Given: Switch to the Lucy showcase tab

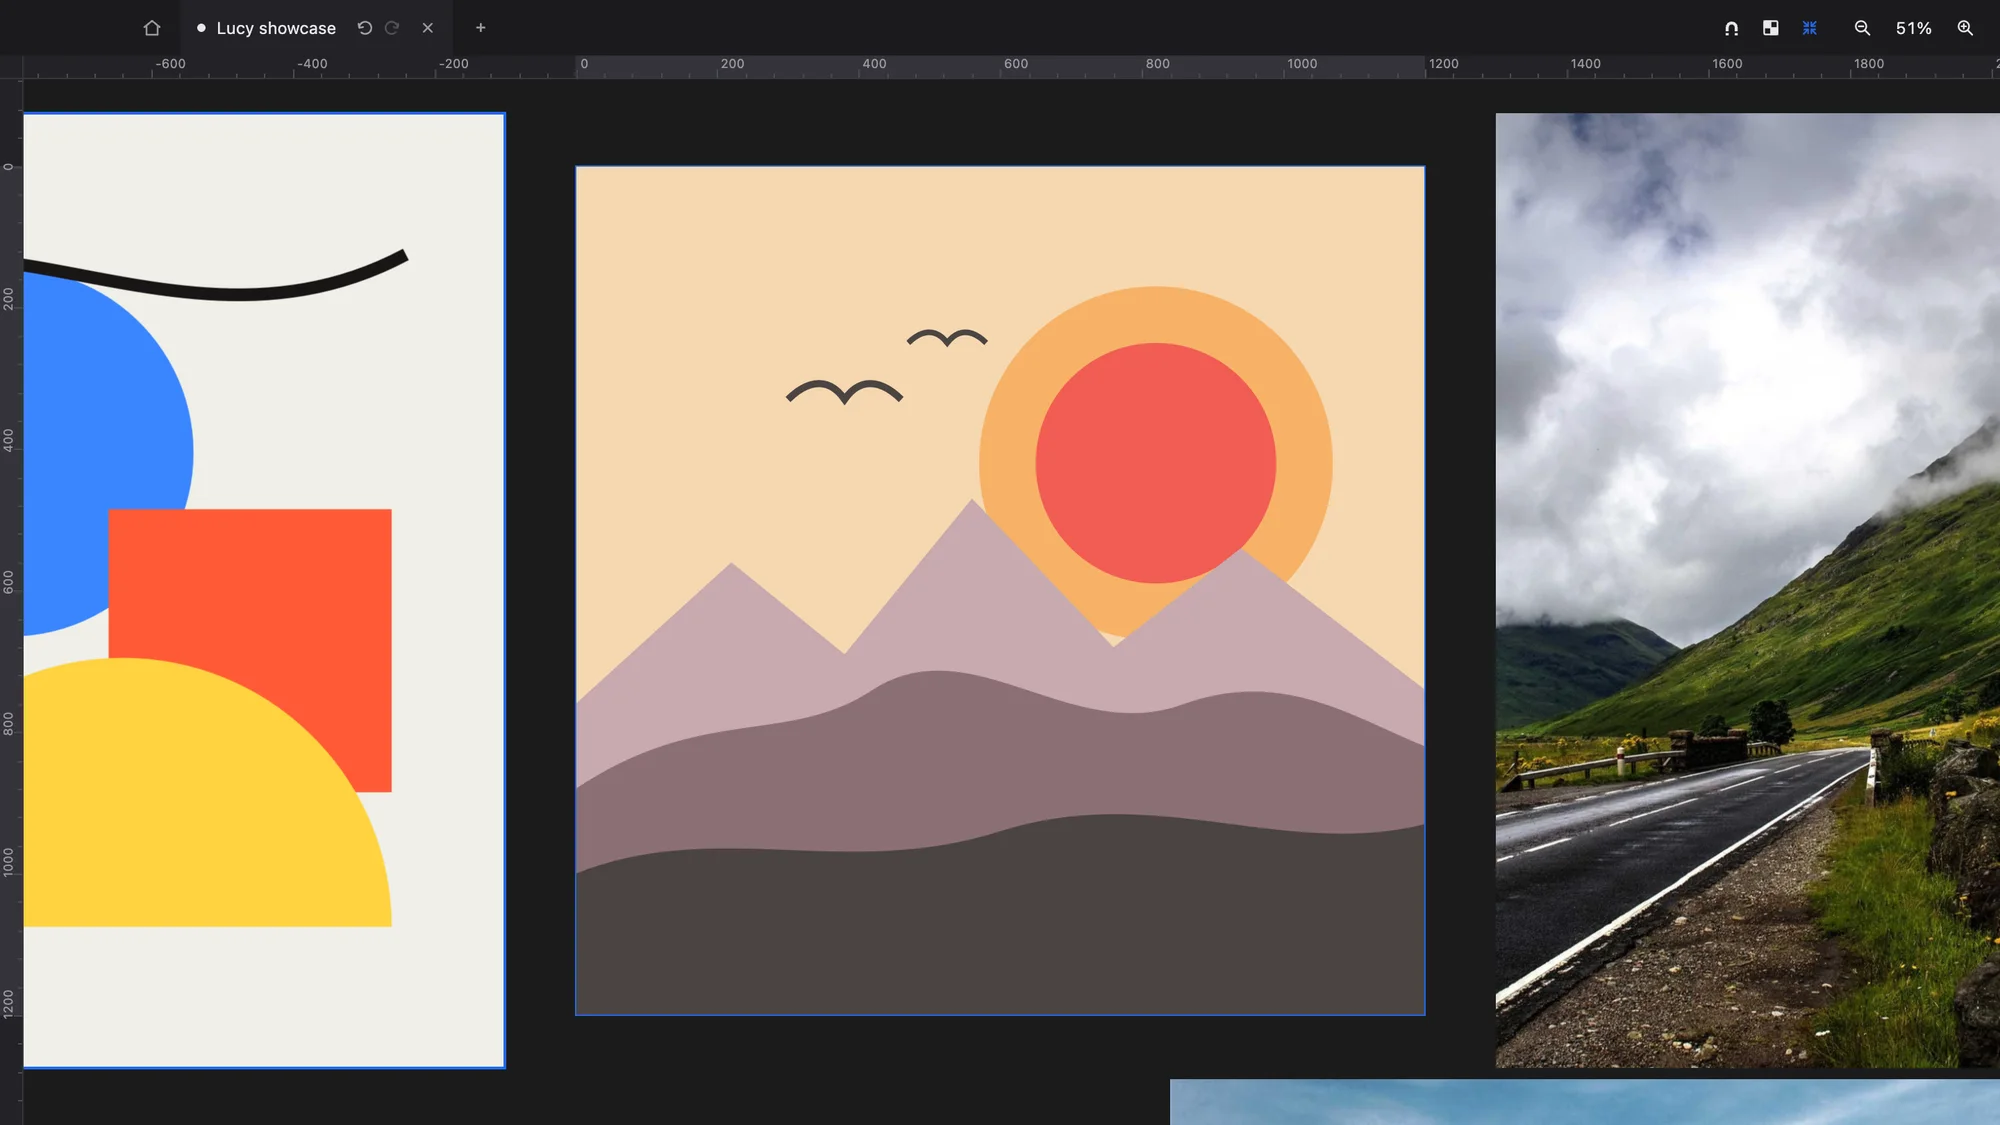Looking at the screenshot, I should (x=276, y=28).
